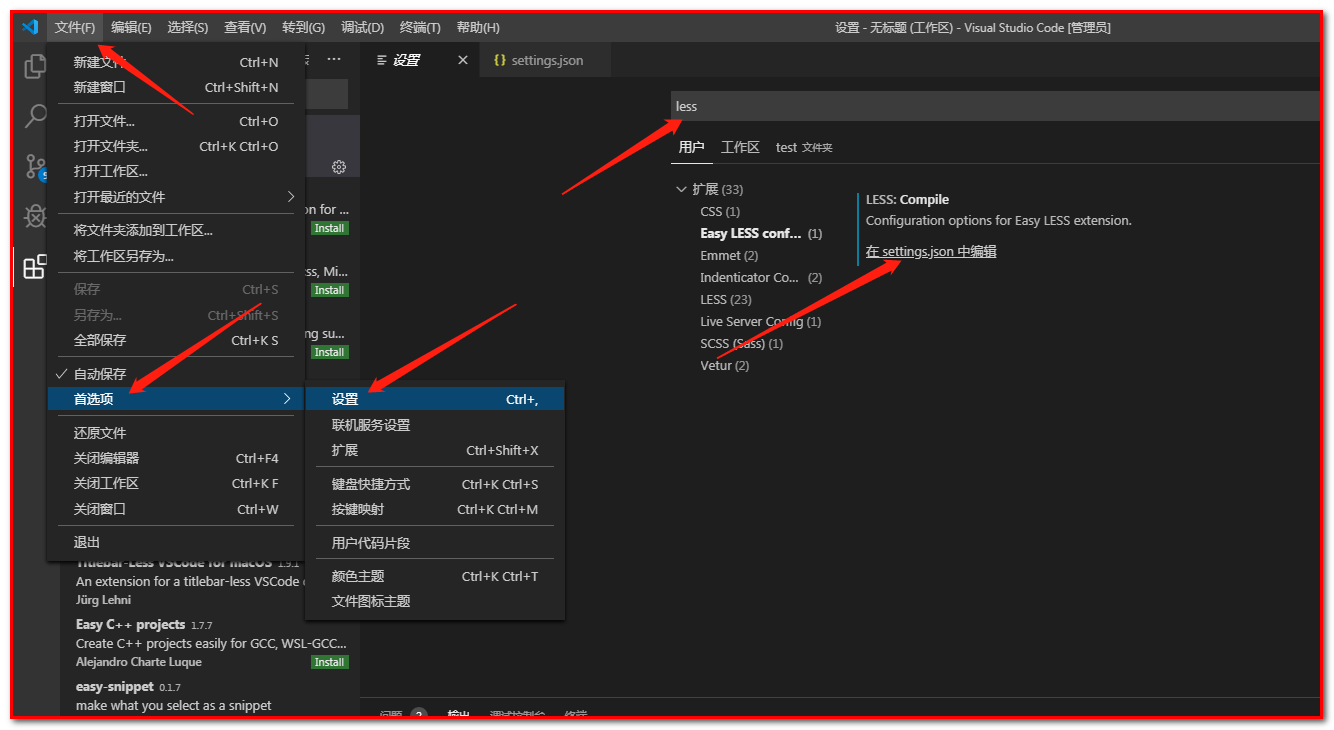Click the gear icon in extensions list
Image resolution: width=1334 pixels, height=730 pixels.
coord(339,167)
